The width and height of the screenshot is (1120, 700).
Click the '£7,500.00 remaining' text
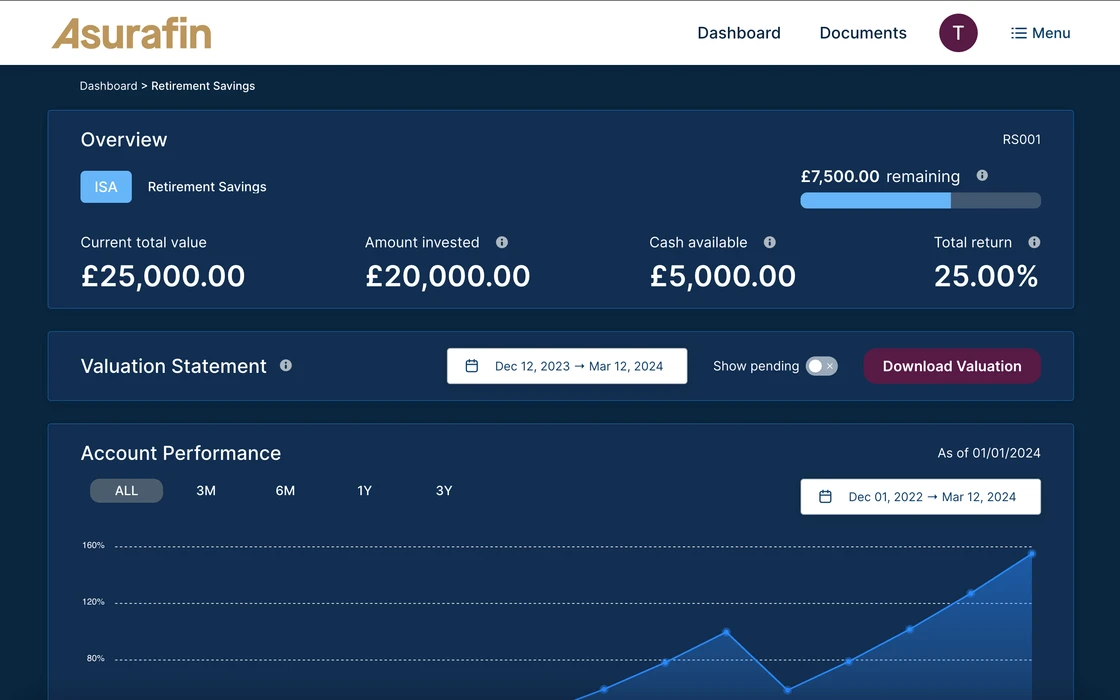pyautogui.click(x=880, y=176)
